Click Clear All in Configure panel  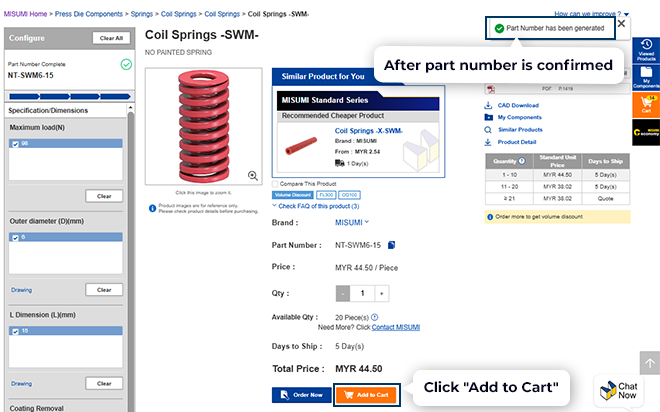[111, 38]
